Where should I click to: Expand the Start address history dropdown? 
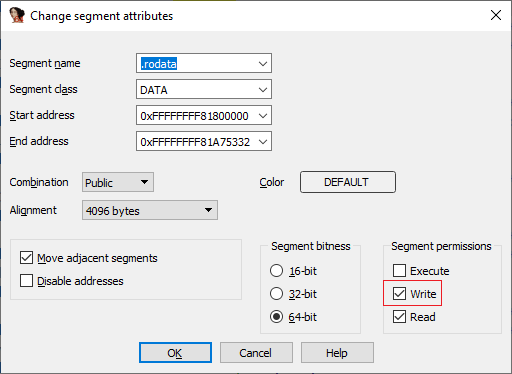click(x=263, y=116)
